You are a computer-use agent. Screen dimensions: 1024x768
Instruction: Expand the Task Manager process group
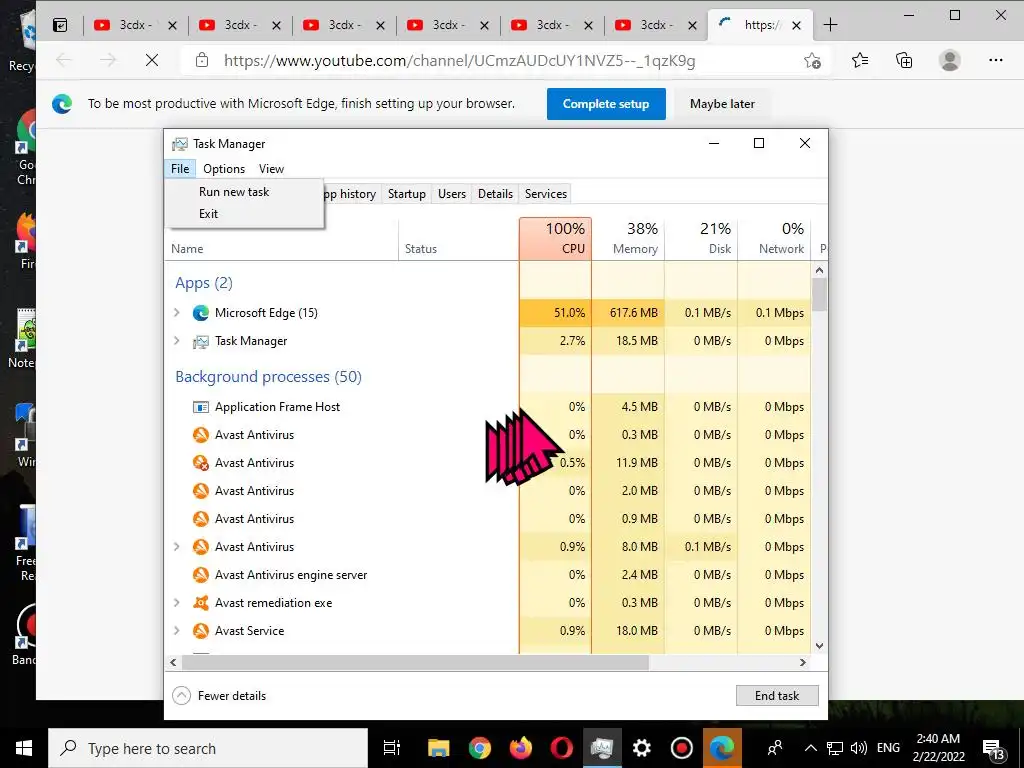click(x=176, y=341)
